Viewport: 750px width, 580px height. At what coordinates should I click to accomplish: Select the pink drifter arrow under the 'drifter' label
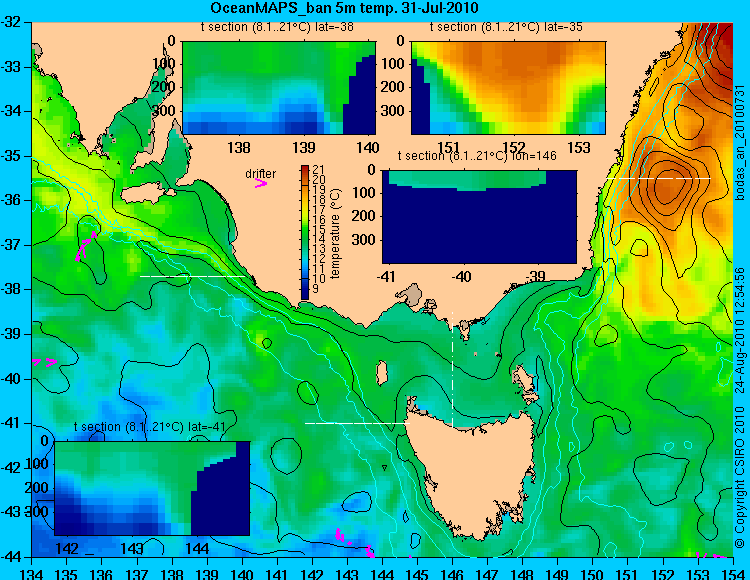click(x=261, y=183)
